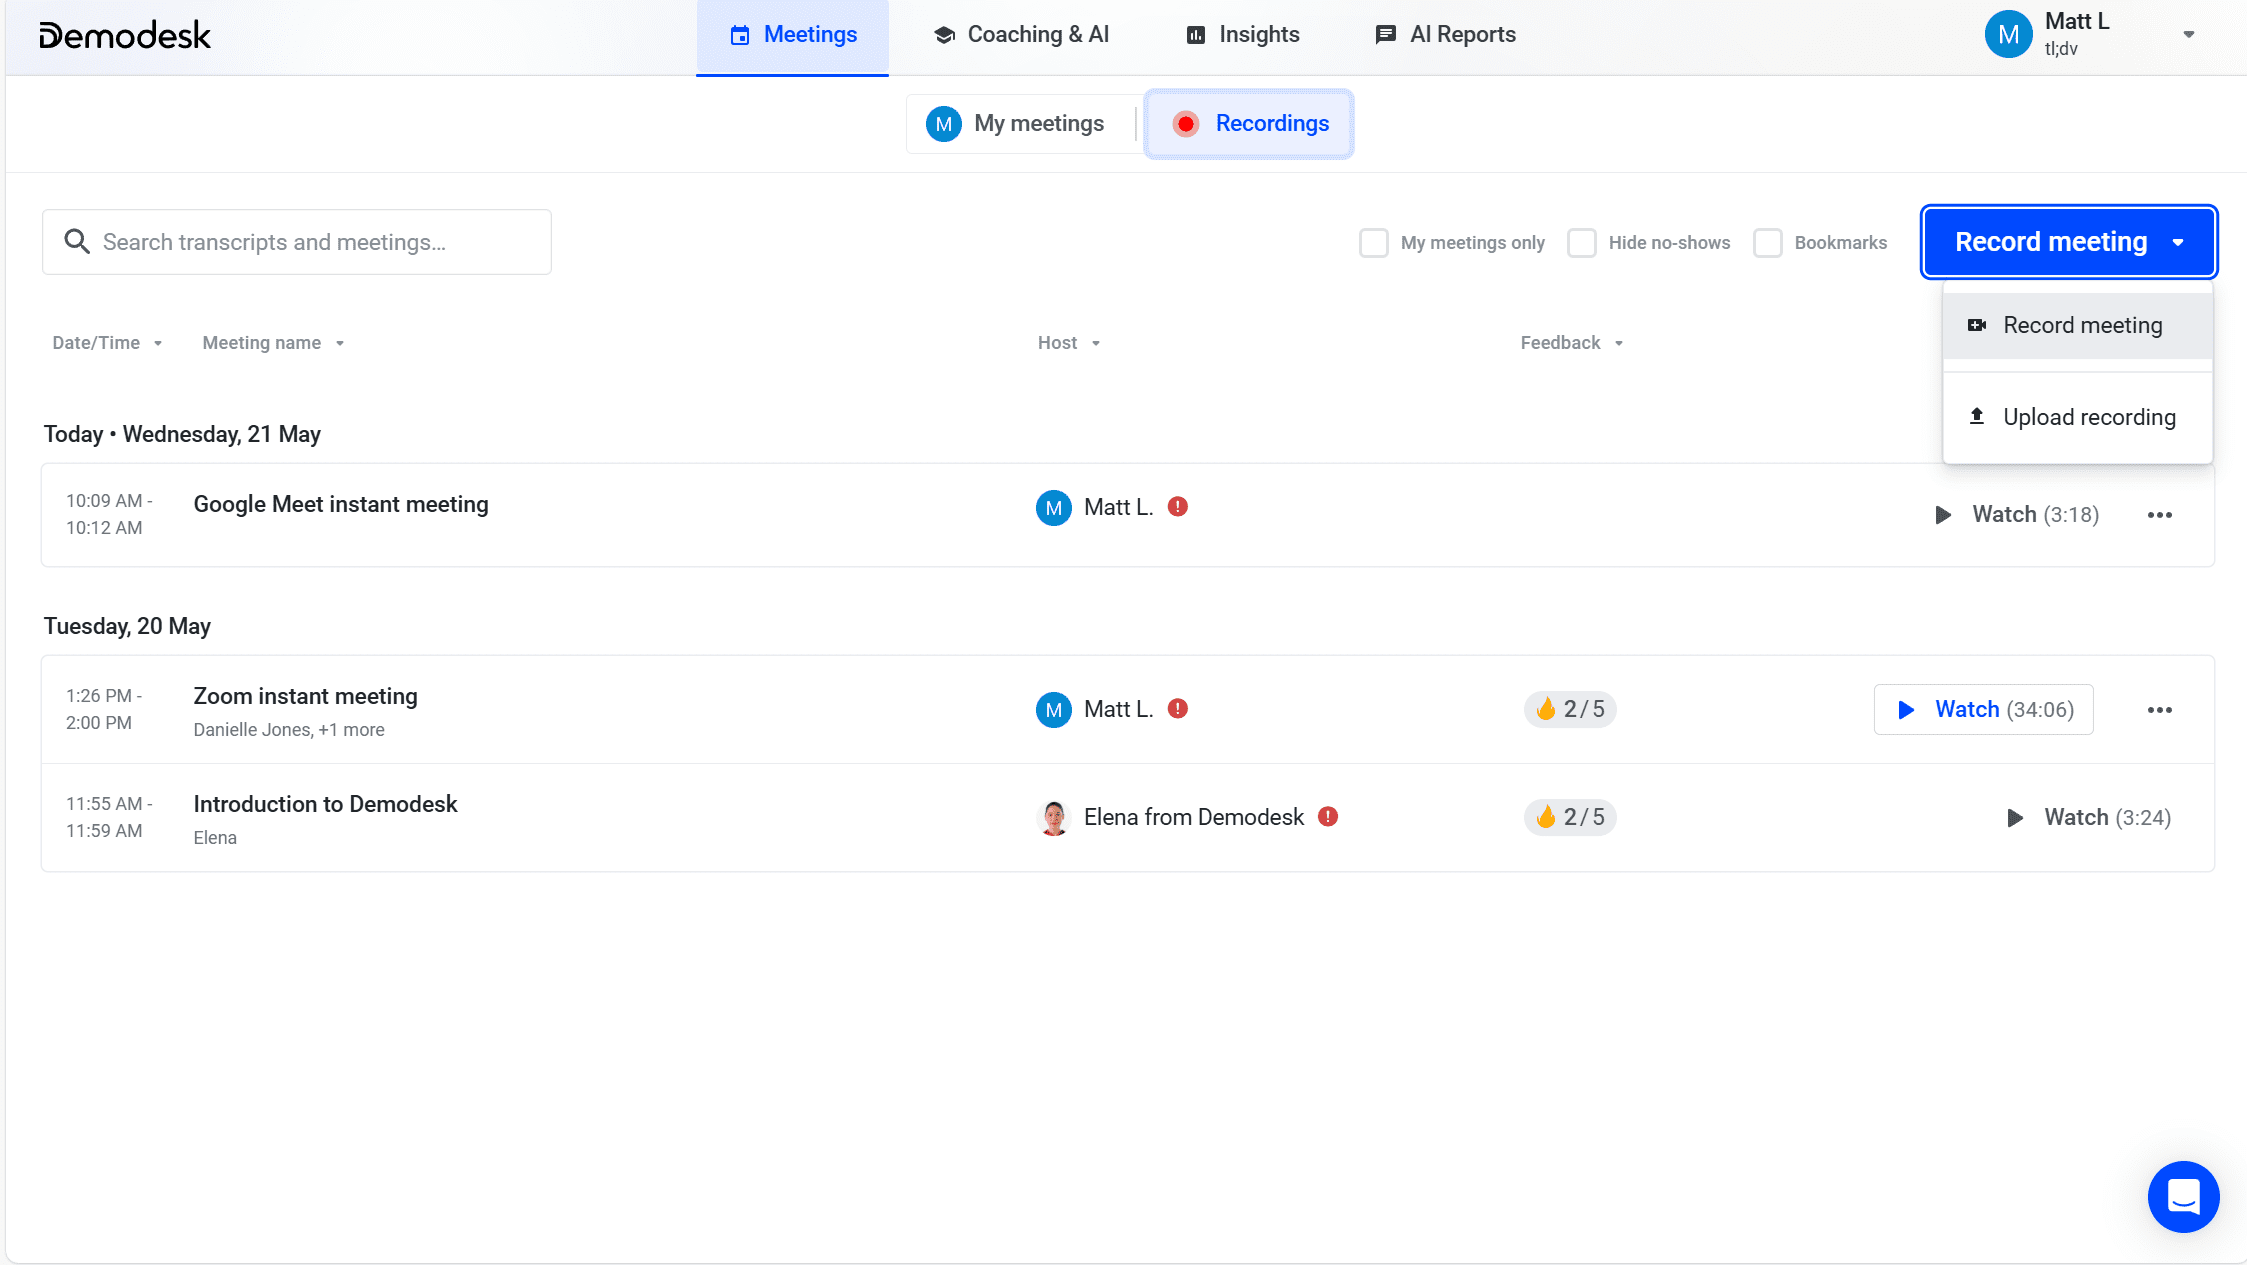Screen dimensions: 2247x1265
Task: Toggle the Hide no-shows checkbox
Action: (1582, 243)
